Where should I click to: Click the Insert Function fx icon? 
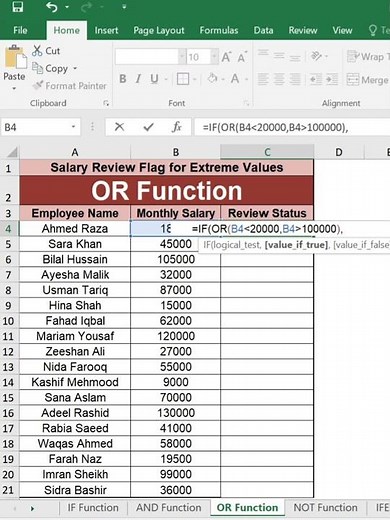(177, 127)
